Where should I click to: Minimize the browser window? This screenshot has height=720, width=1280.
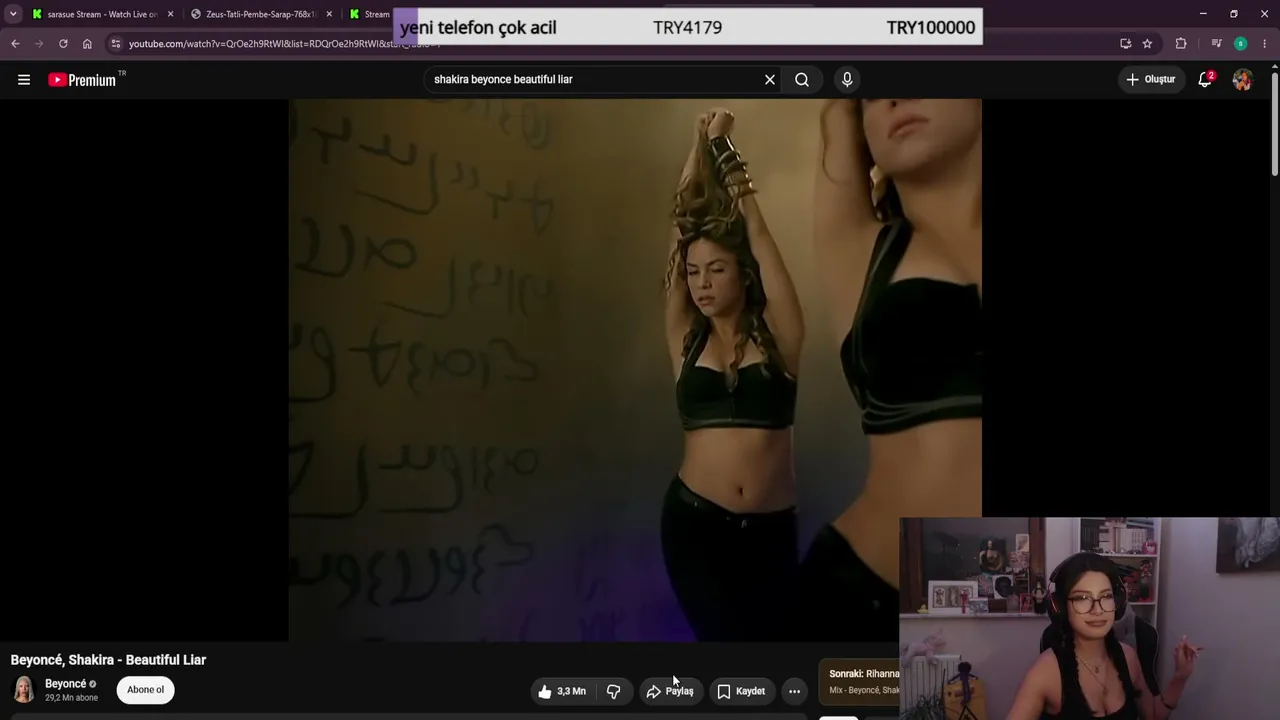click(x=1203, y=14)
